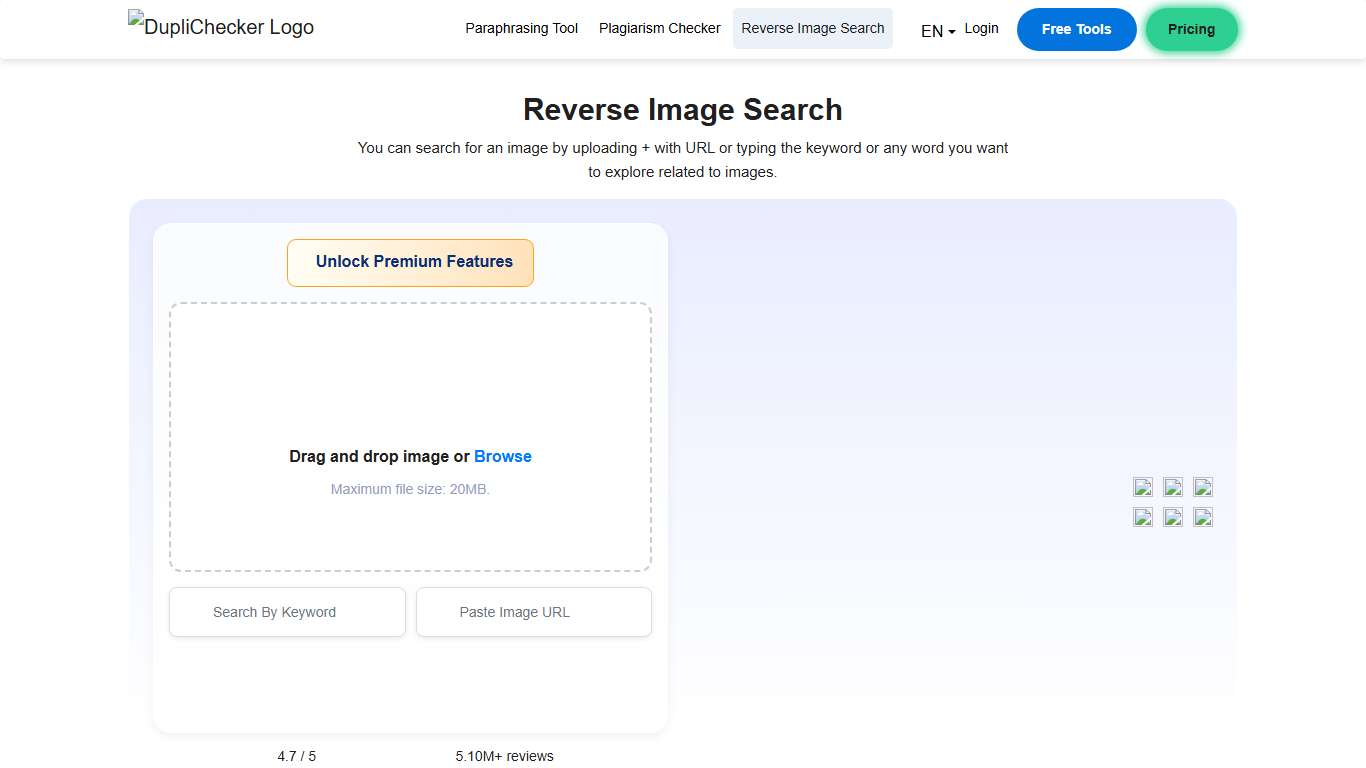Click the Free Tools button
The width and height of the screenshot is (1366, 768).
pos(1076,29)
